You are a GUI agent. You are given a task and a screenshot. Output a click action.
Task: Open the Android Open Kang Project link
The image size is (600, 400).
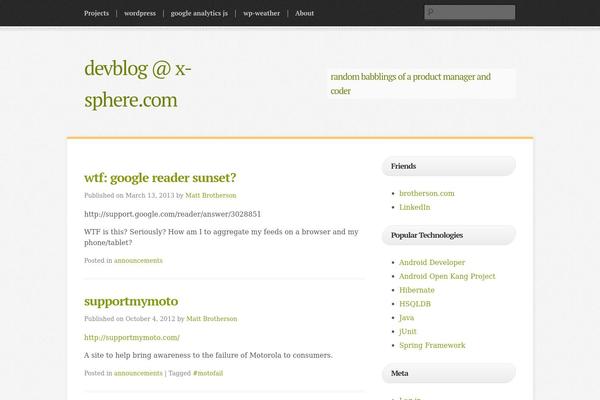pyautogui.click(x=447, y=276)
